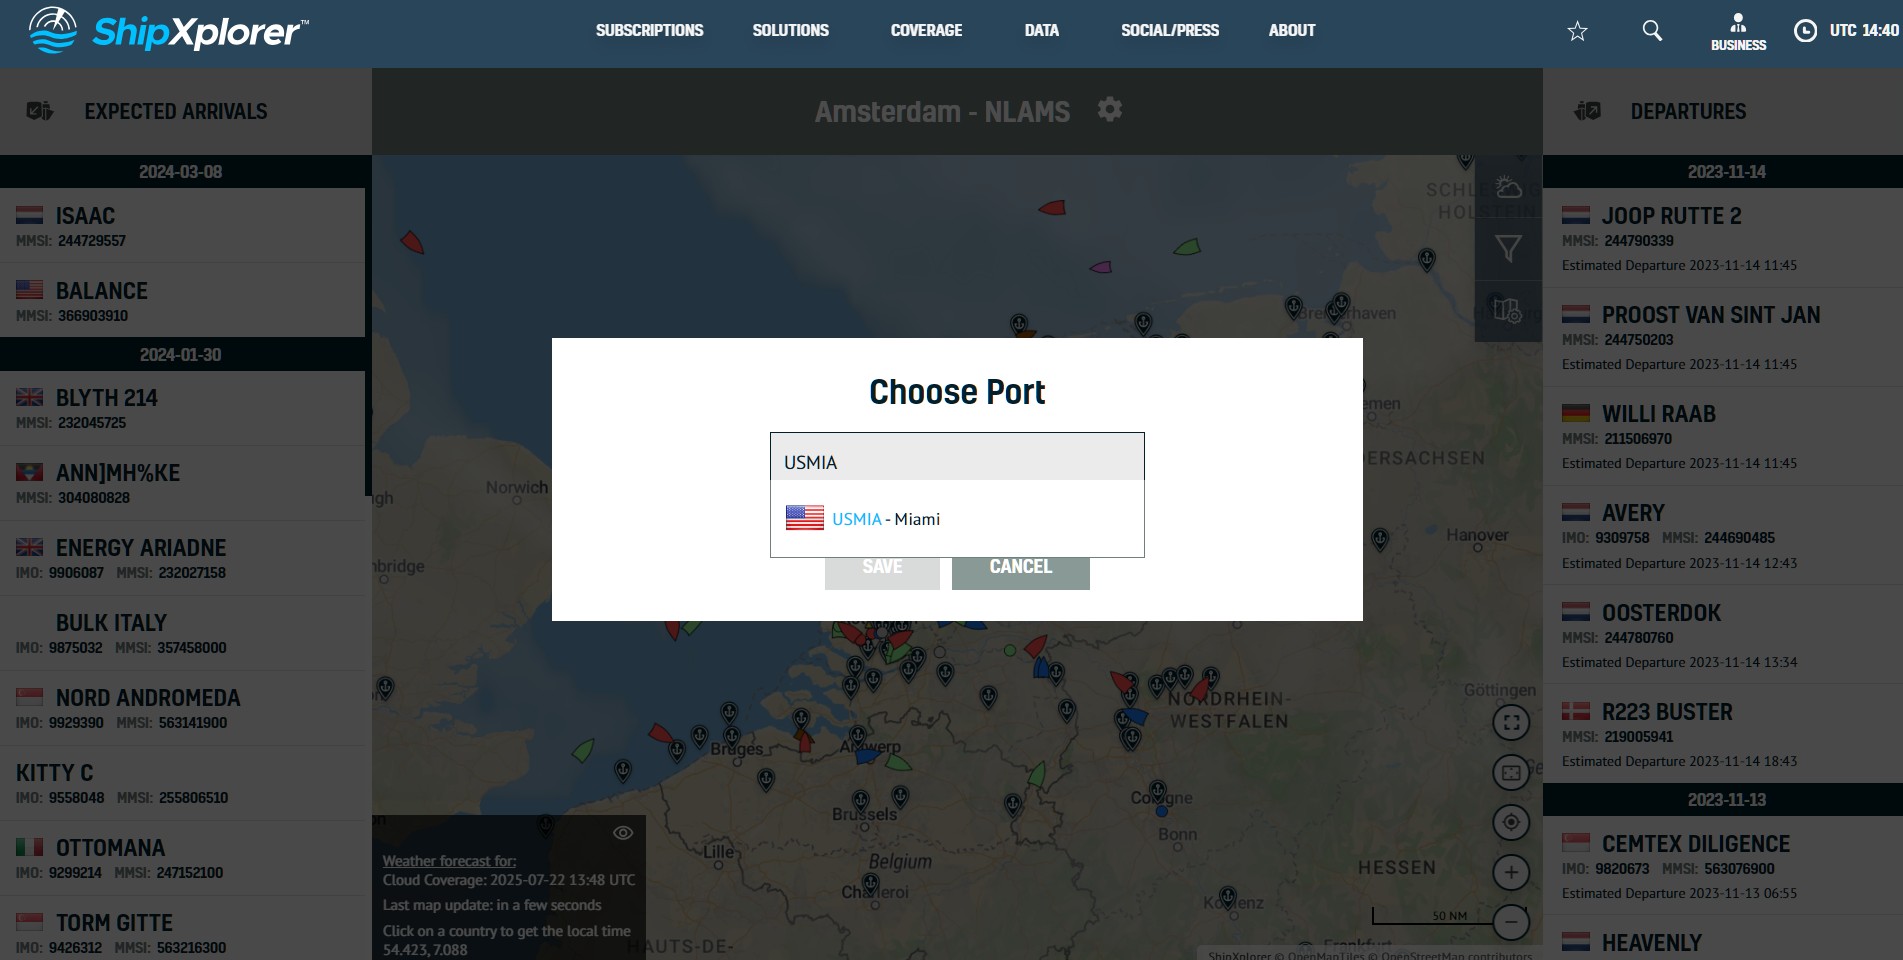Open the Business account icon
Viewport: 1903px width, 960px height.
(x=1738, y=32)
